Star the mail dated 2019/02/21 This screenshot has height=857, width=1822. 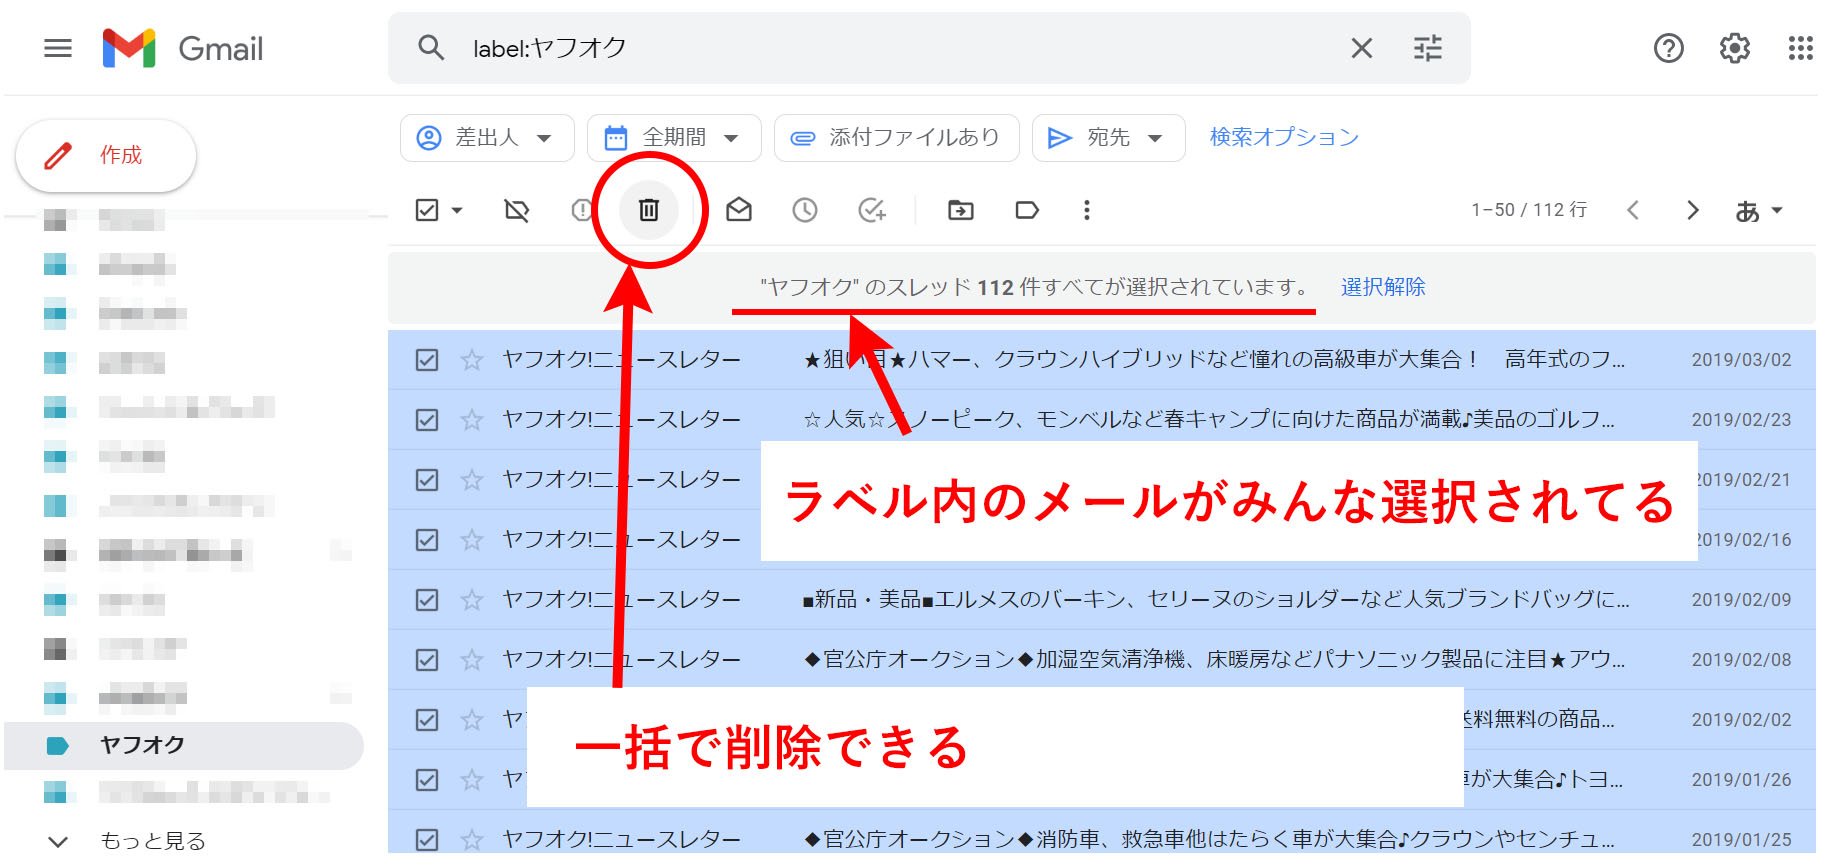(472, 480)
